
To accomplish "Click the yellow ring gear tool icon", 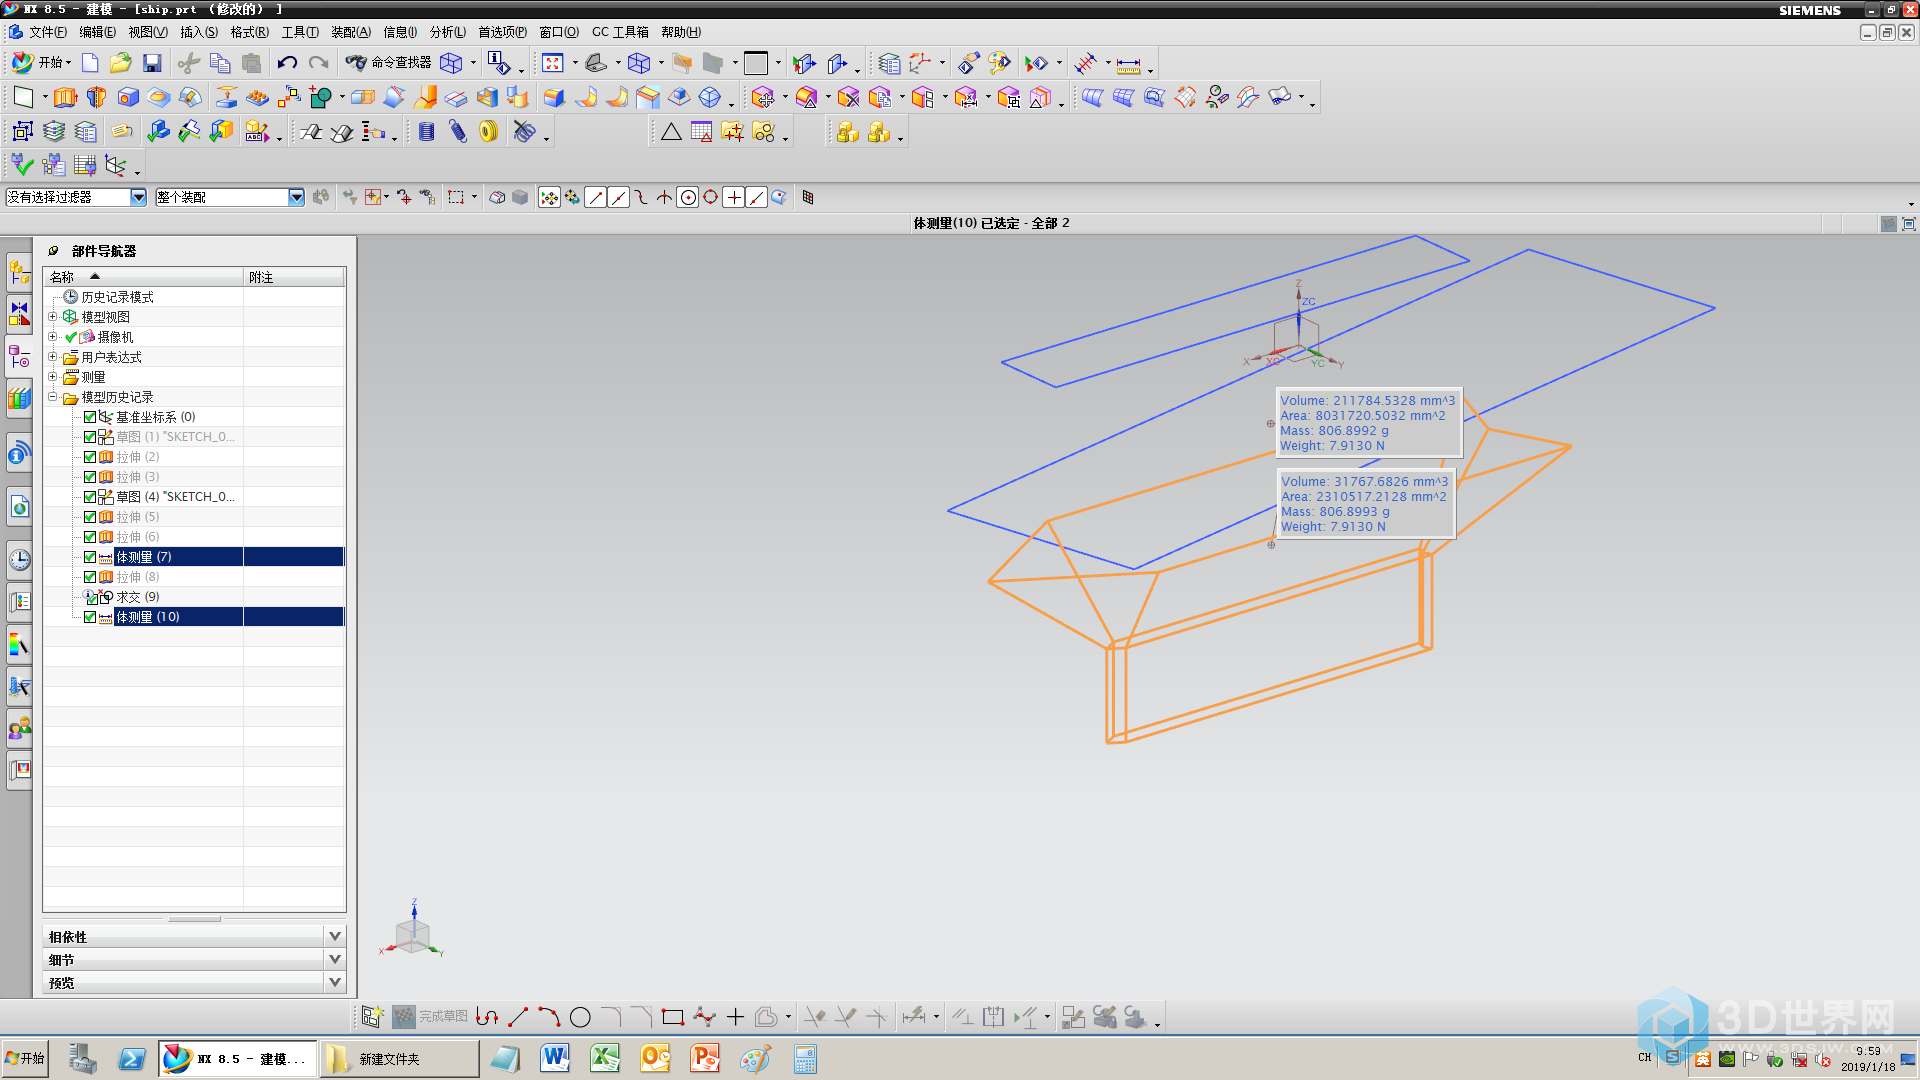I will pyautogui.click(x=488, y=131).
